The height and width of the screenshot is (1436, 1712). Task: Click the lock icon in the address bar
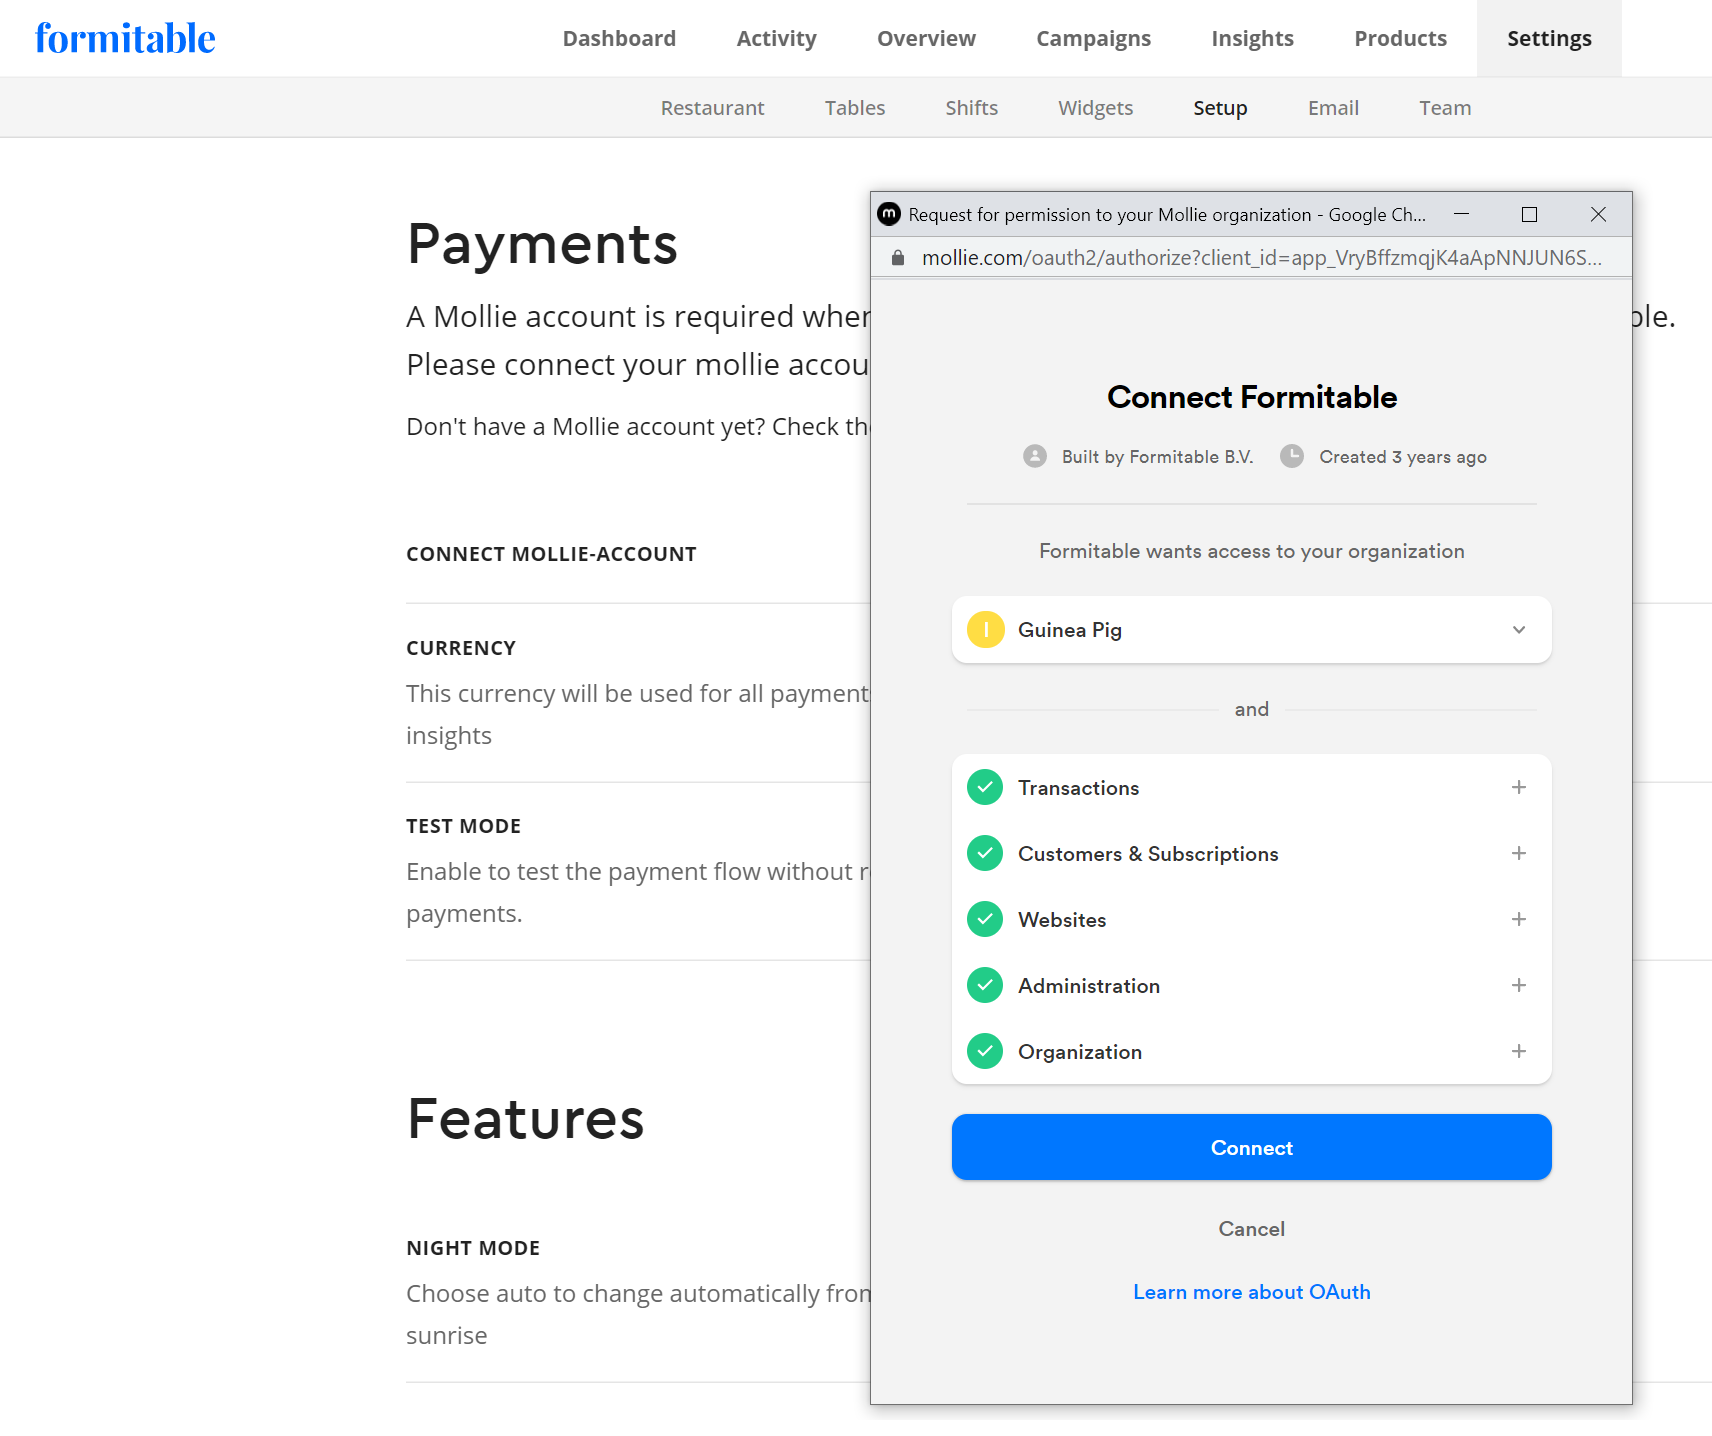(898, 258)
